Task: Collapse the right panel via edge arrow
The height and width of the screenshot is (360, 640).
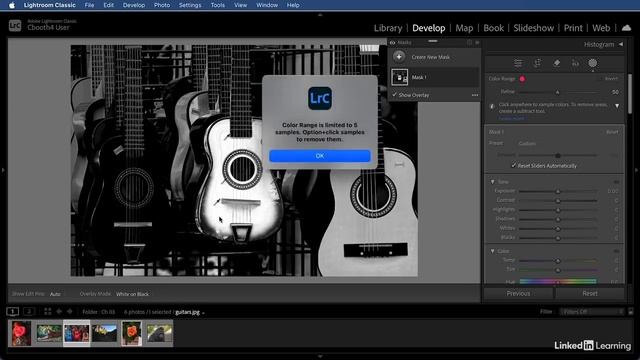Action: (x=637, y=170)
